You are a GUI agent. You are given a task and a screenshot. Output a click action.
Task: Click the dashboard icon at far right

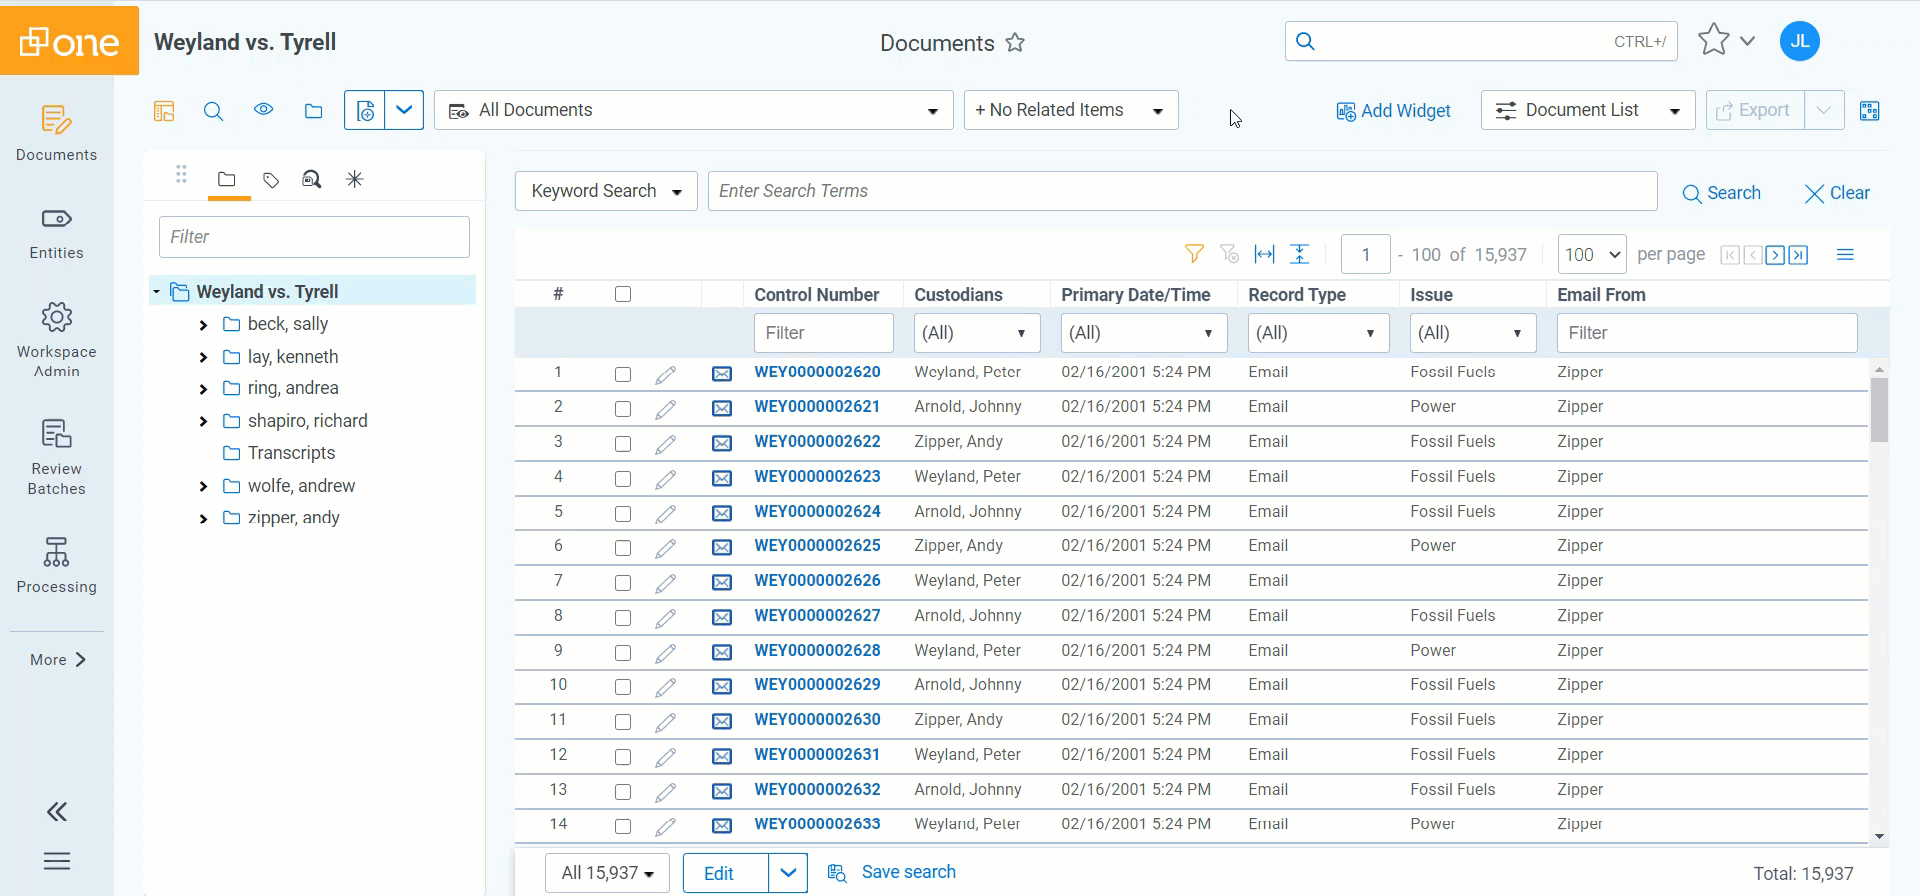tap(1869, 111)
